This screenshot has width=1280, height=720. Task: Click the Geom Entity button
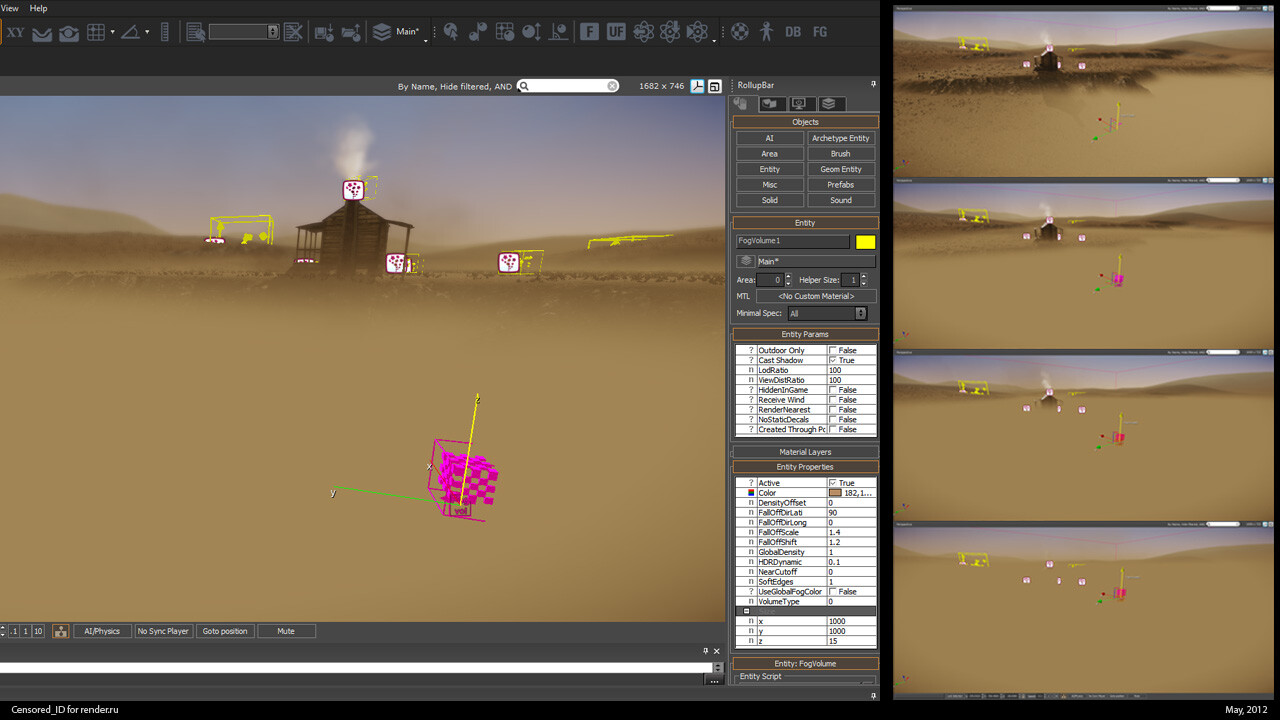(x=841, y=169)
